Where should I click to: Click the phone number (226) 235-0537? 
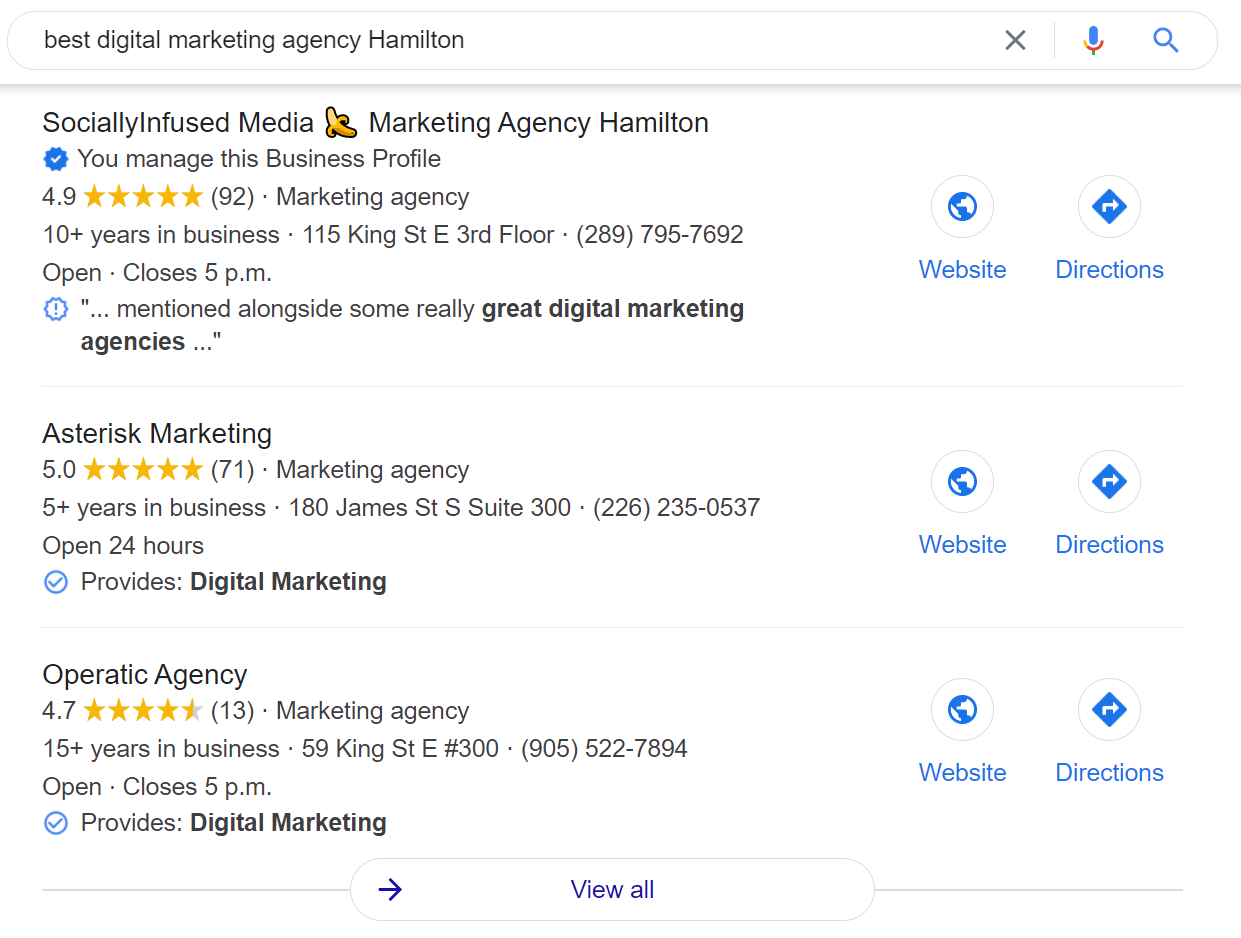click(677, 508)
